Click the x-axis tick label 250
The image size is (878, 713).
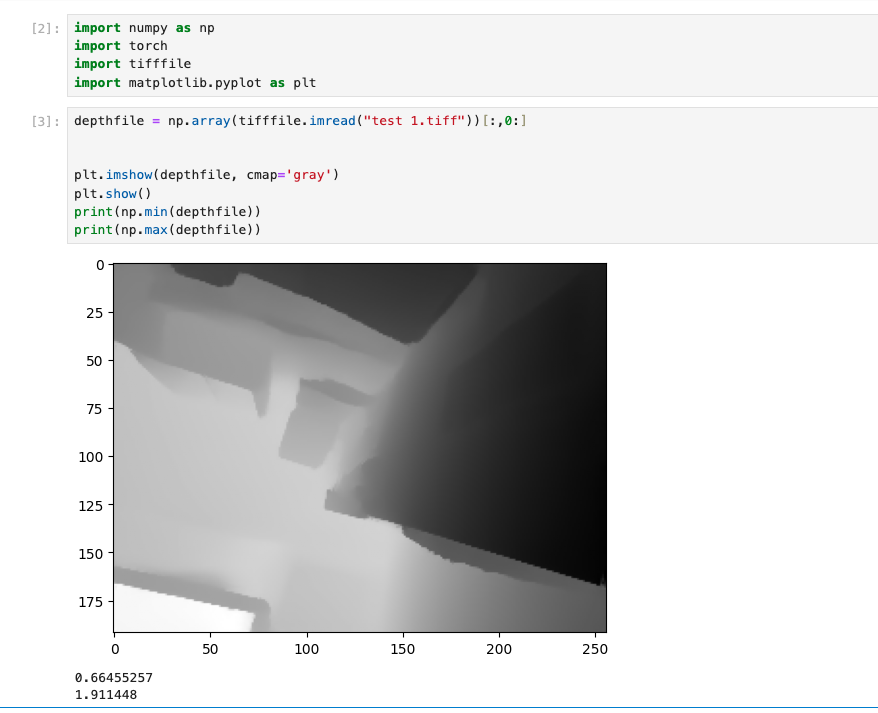tap(595, 649)
